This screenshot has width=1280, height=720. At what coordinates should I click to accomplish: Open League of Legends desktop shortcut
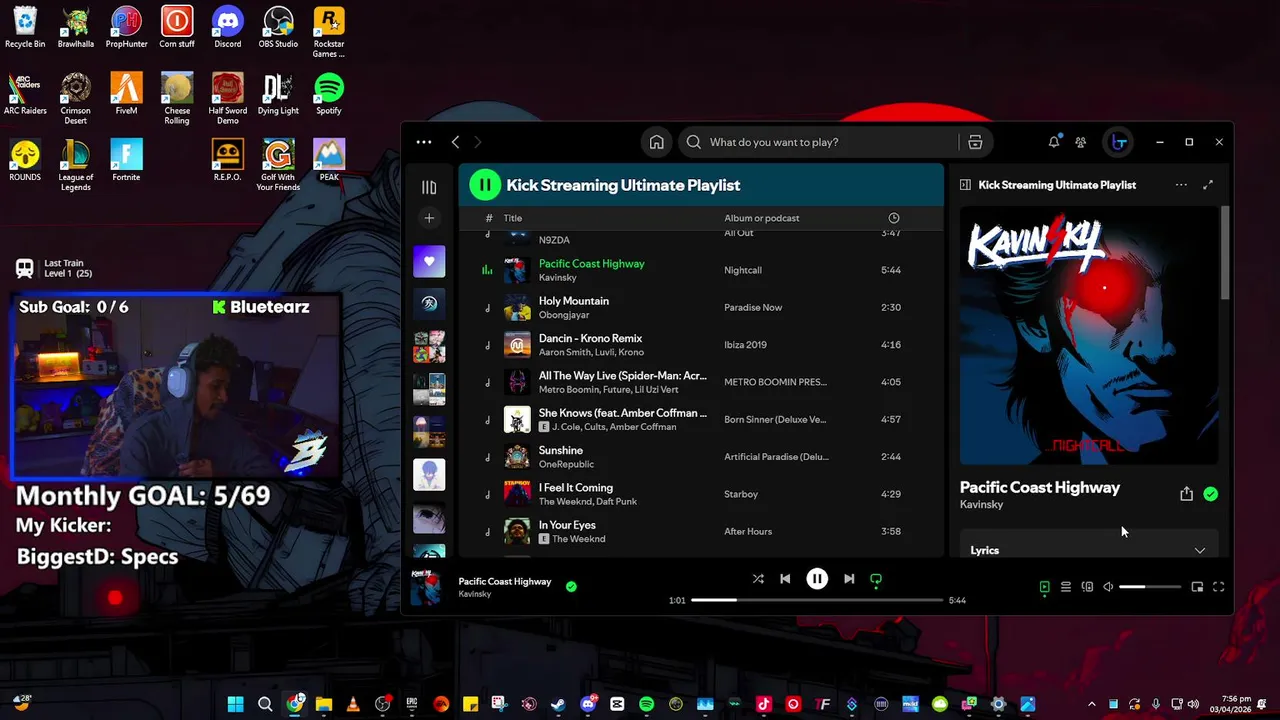[x=75, y=165]
